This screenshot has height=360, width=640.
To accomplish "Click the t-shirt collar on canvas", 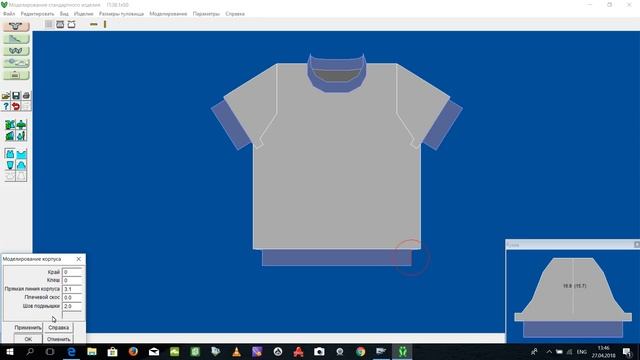I will pos(336,73).
